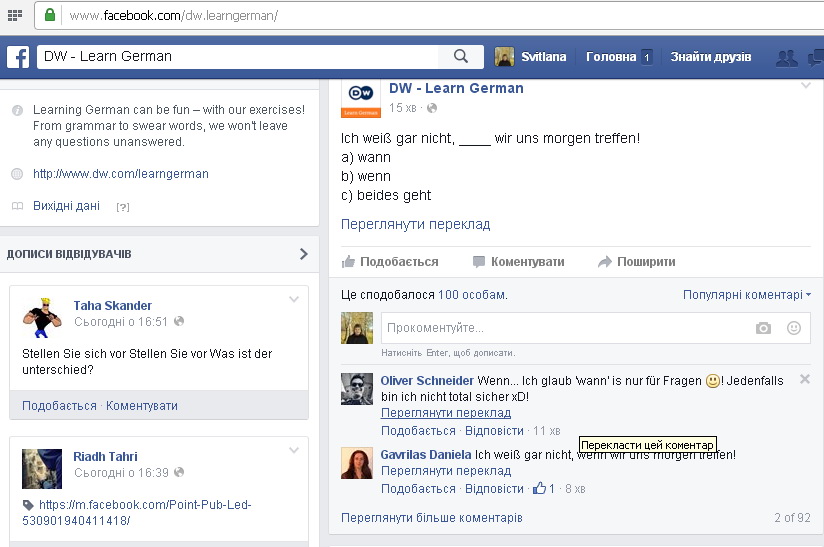Click Переглянути більше коментарів
The height and width of the screenshot is (547, 824).
point(432,518)
